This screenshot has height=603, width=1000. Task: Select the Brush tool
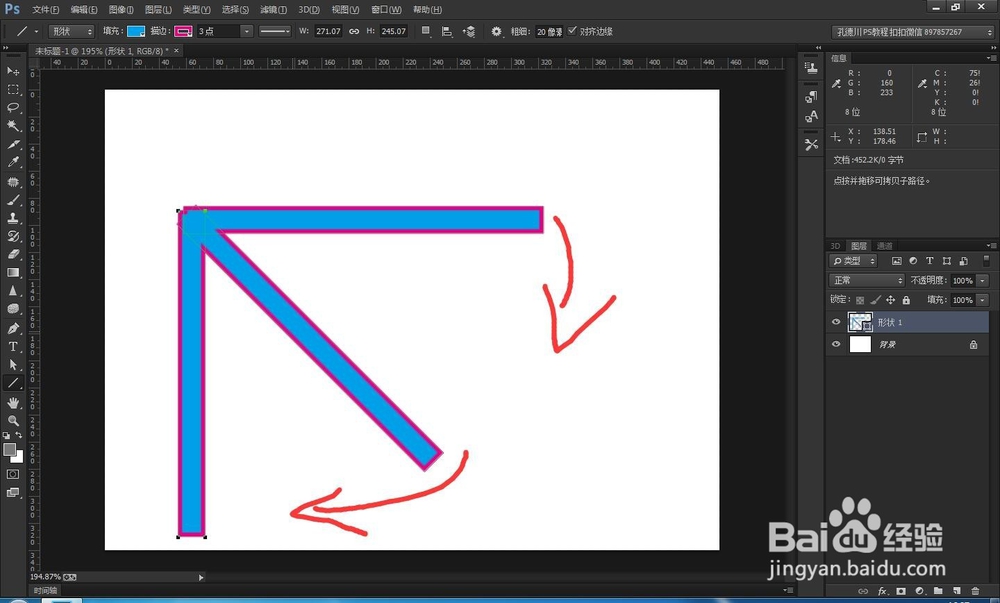(13, 200)
